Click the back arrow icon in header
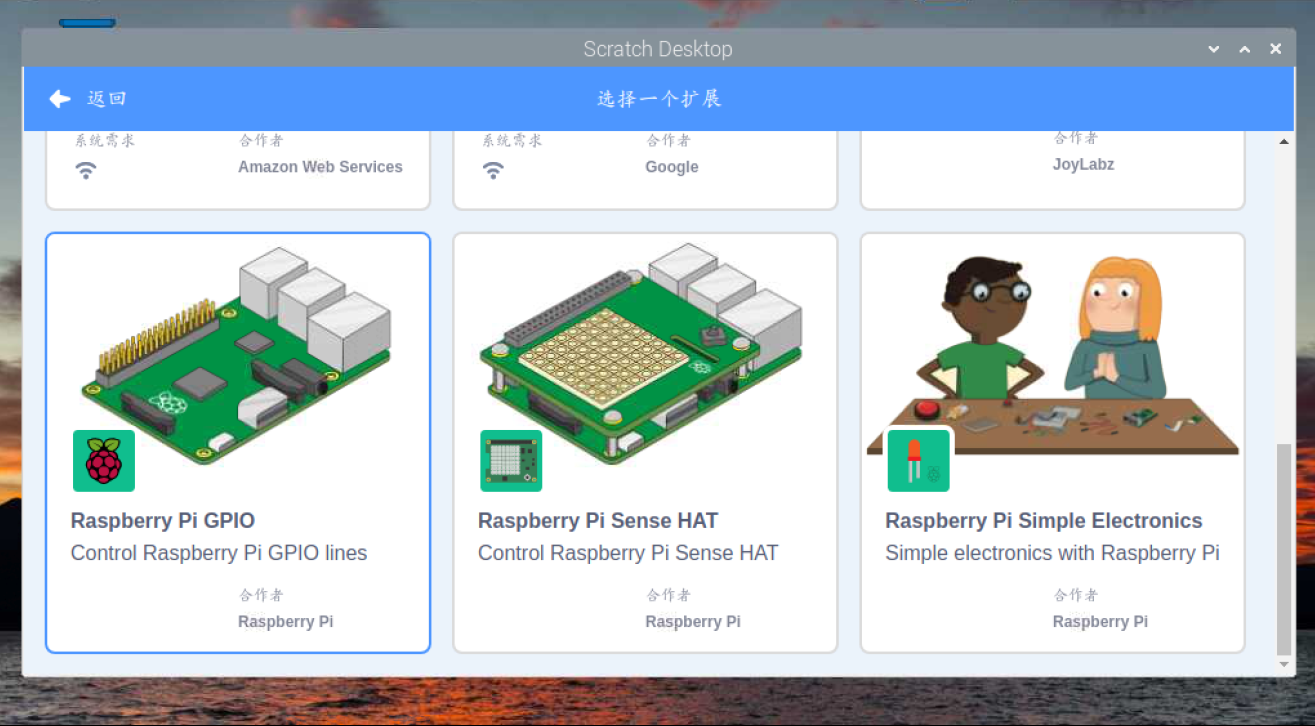The height and width of the screenshot is (726, 1315). coord(60,98)
